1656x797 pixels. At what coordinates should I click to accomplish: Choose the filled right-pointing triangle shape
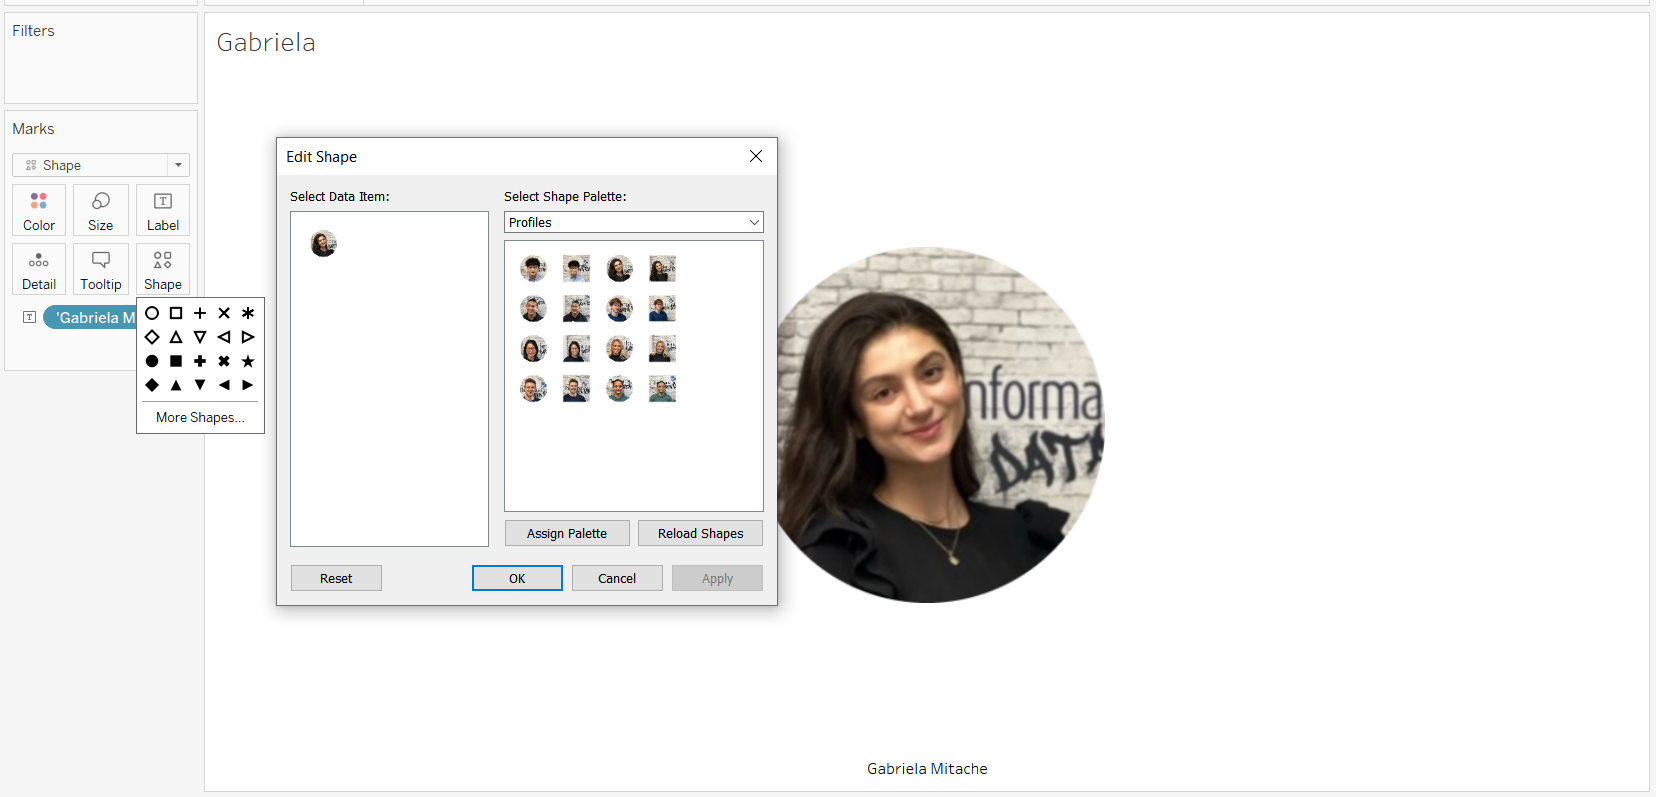click(248, 385)
